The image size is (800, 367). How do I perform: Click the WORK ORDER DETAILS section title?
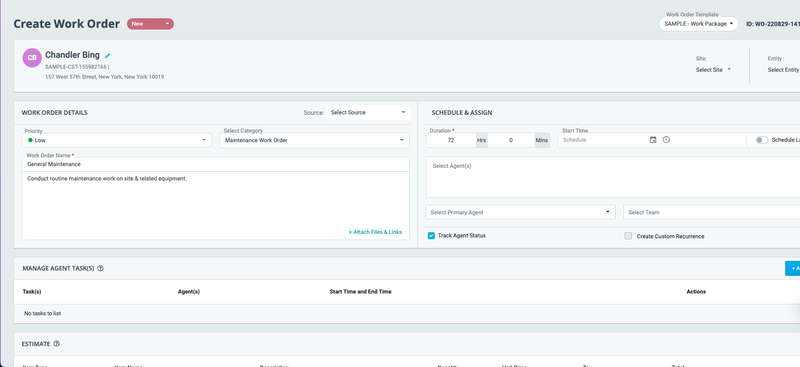coord(55,113)
